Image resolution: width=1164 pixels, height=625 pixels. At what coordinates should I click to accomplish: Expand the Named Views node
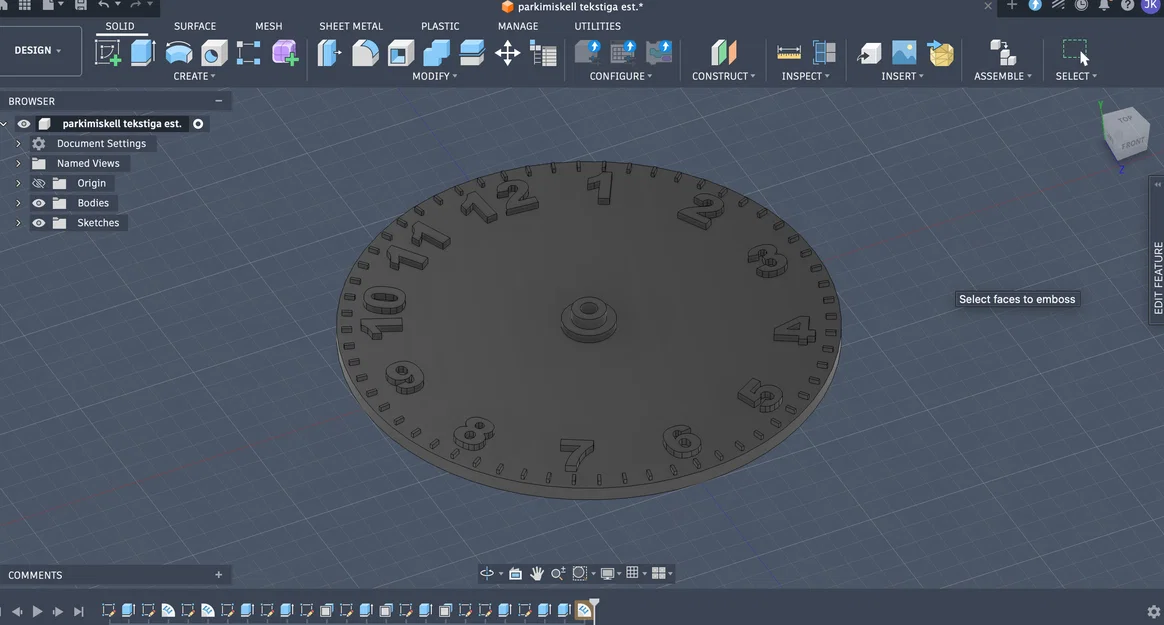(19, 163)
